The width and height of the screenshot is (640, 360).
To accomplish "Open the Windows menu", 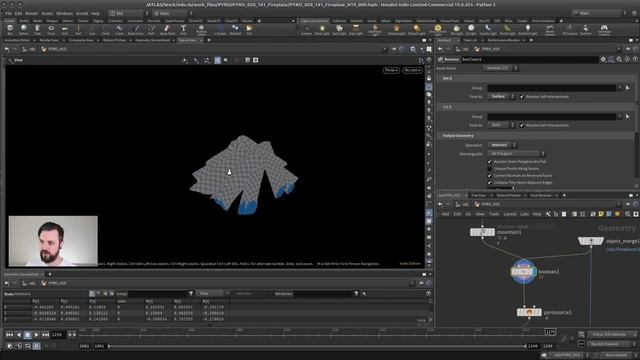I will point(64,13).
